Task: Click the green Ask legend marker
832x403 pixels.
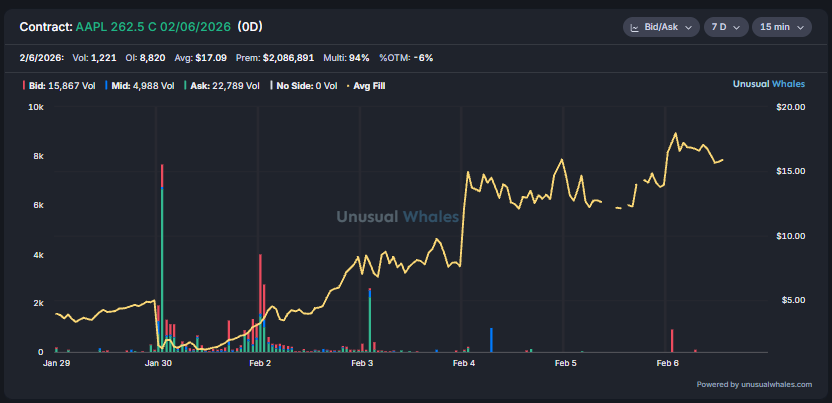Action: [x=186, y=86]
